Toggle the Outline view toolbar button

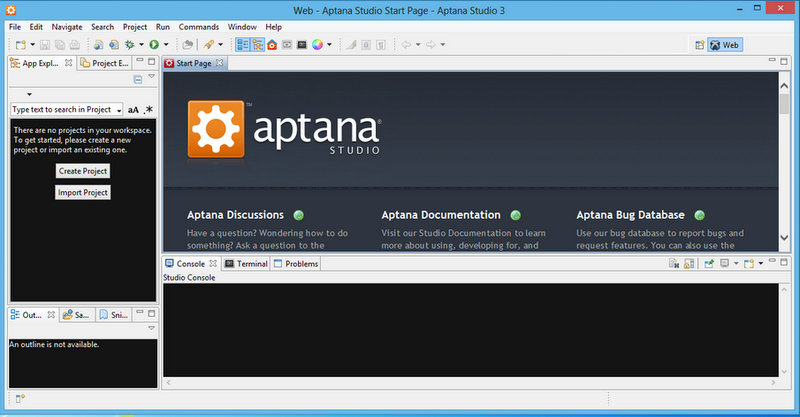click(x=243, y=45)
